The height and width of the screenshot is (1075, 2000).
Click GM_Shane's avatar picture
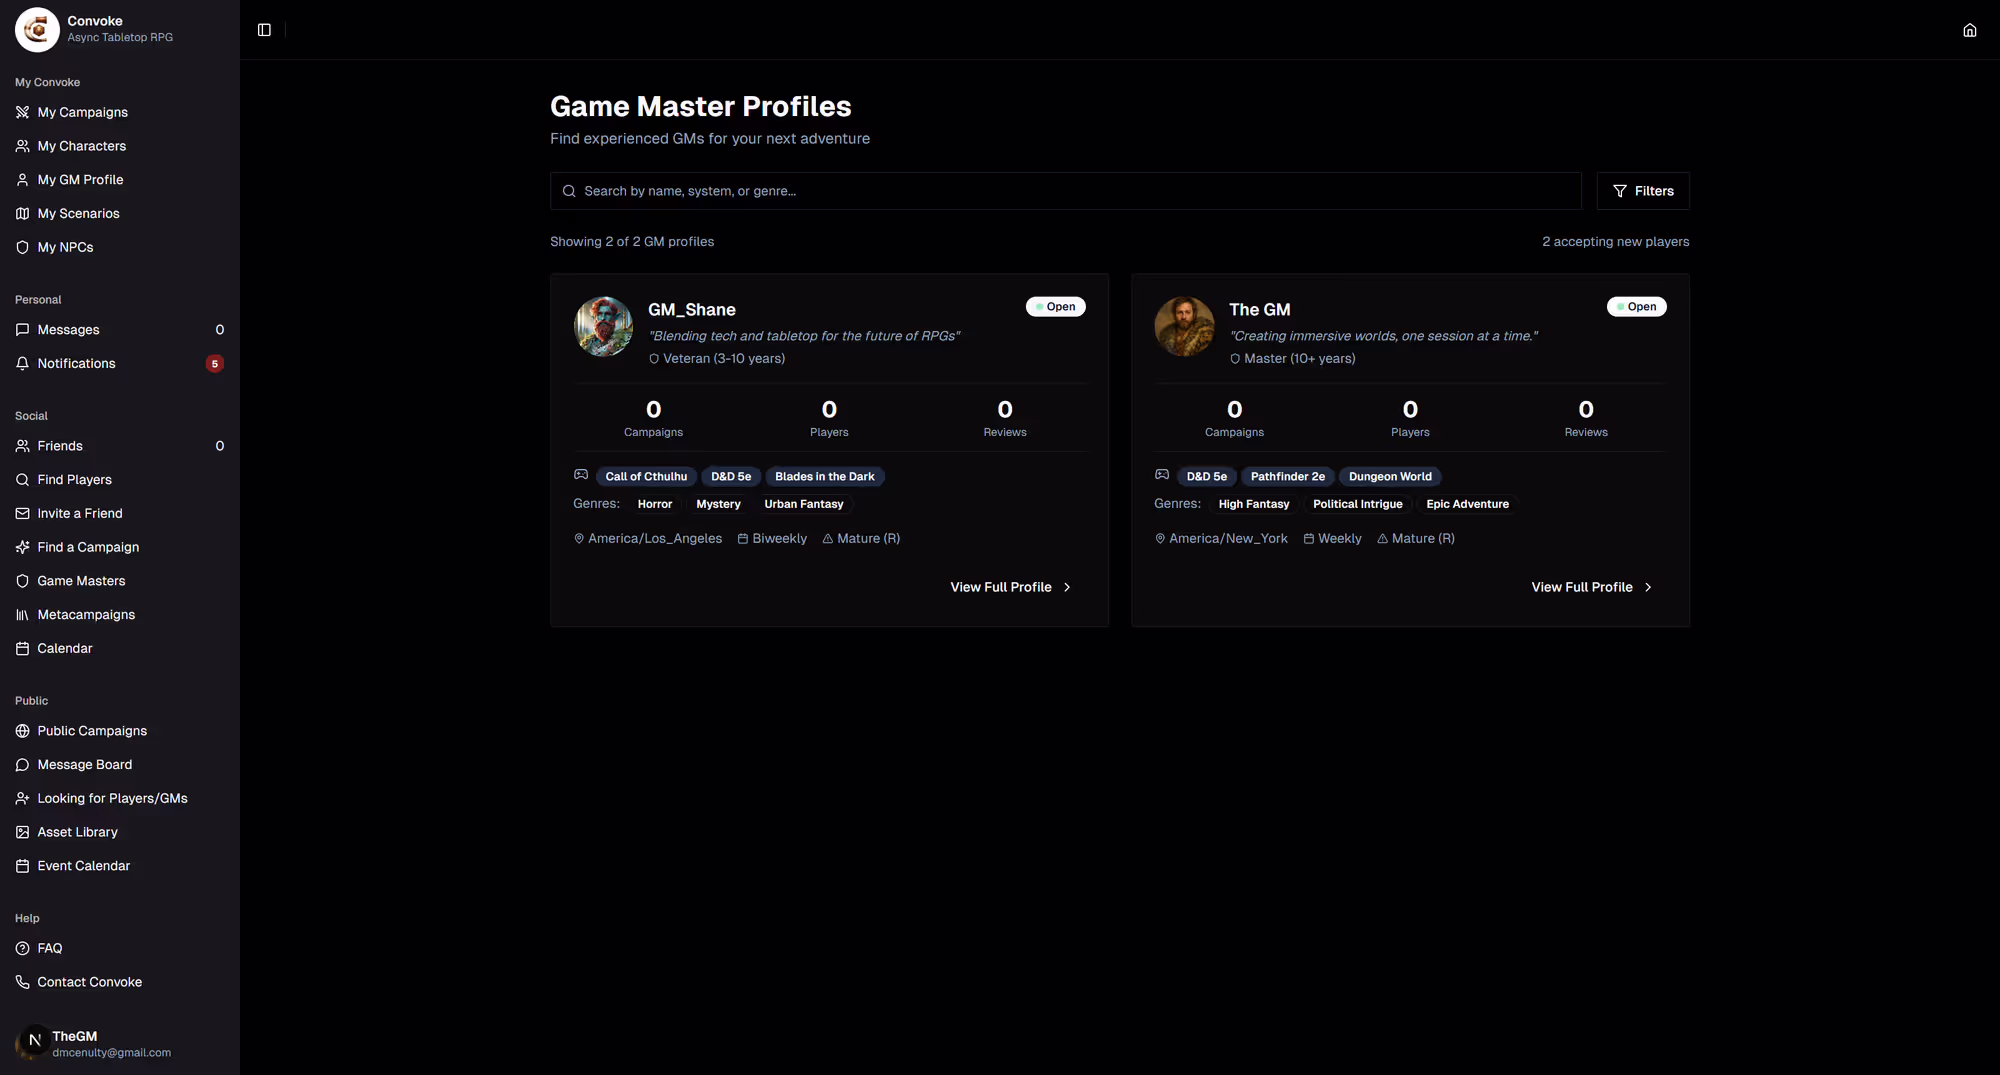(x=603, y=326)
